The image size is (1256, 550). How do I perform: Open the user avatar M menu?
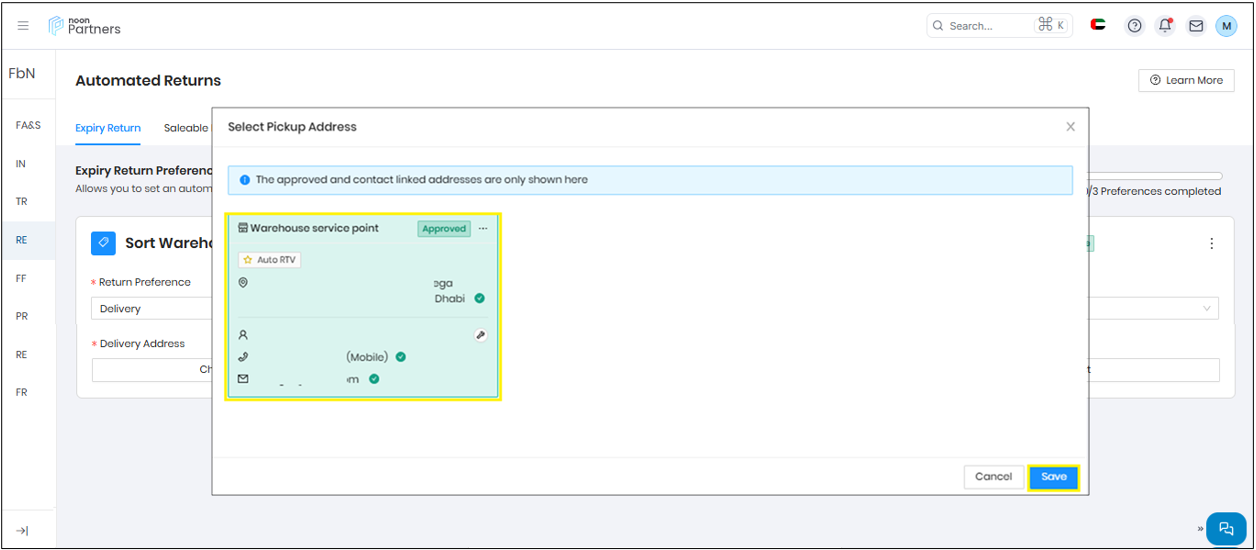point(1226,26)
